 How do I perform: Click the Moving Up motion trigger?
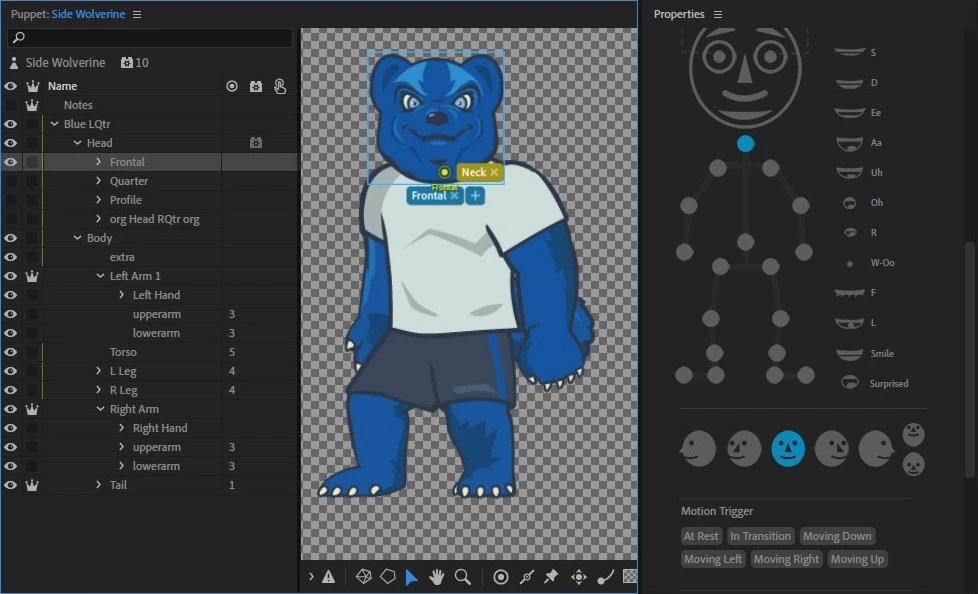point(857,559)
